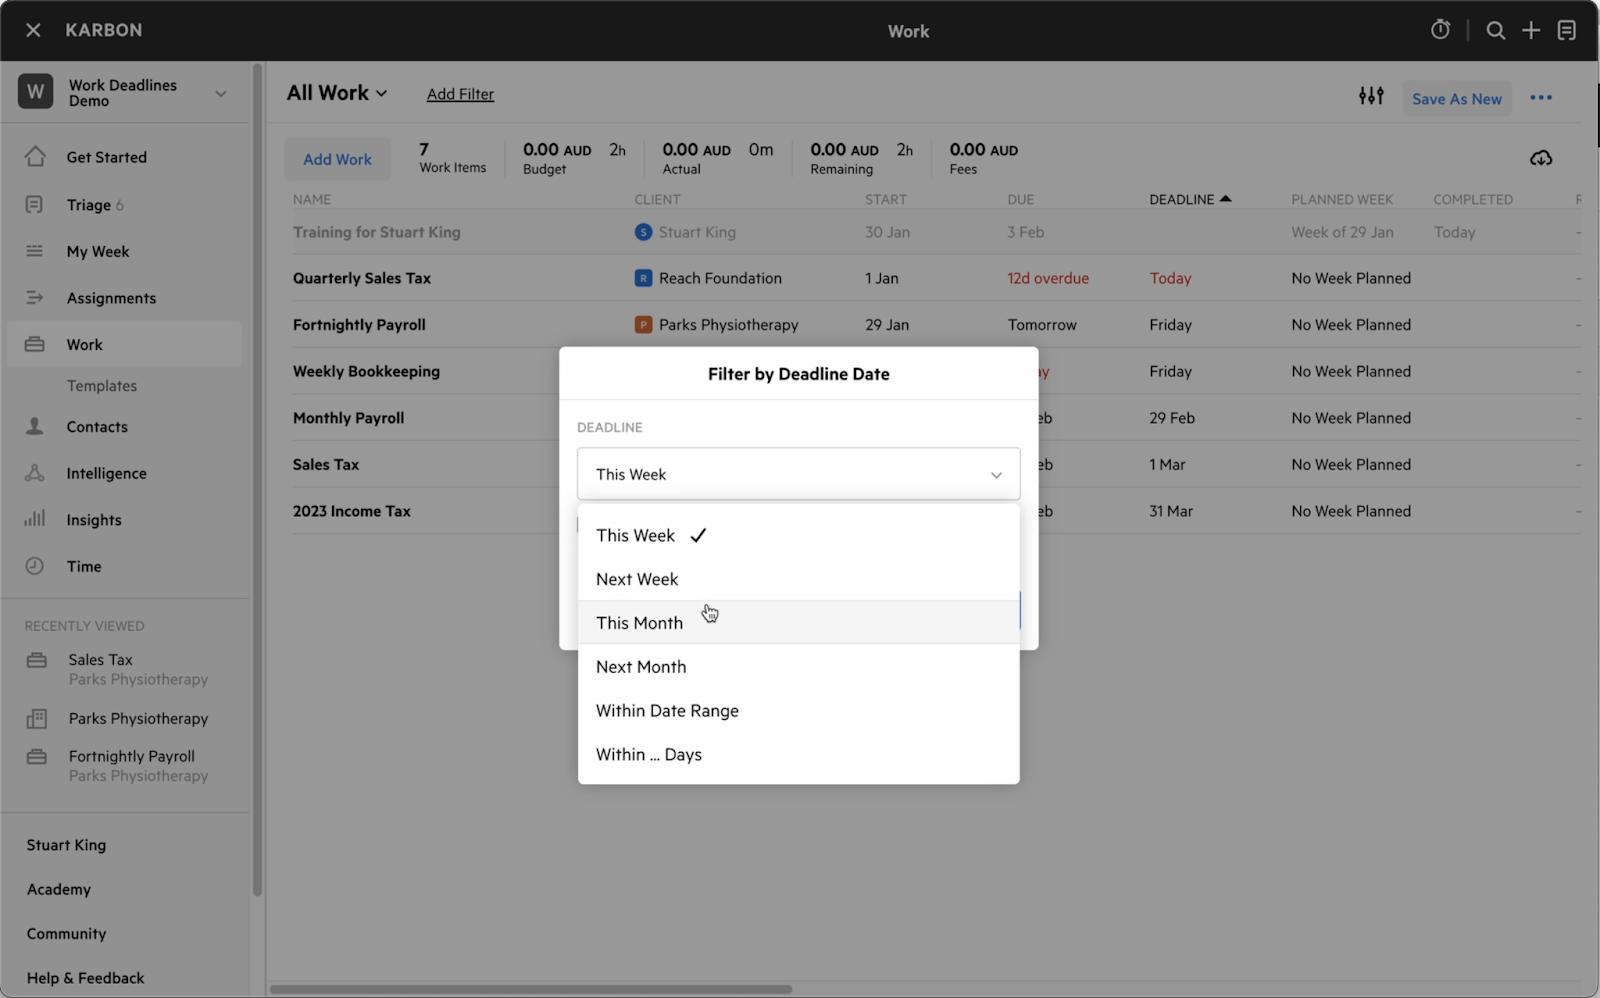This screenshot has width=1600, height=998.
Task: Click the cloud download export icon
Action: pos(1540,158)
